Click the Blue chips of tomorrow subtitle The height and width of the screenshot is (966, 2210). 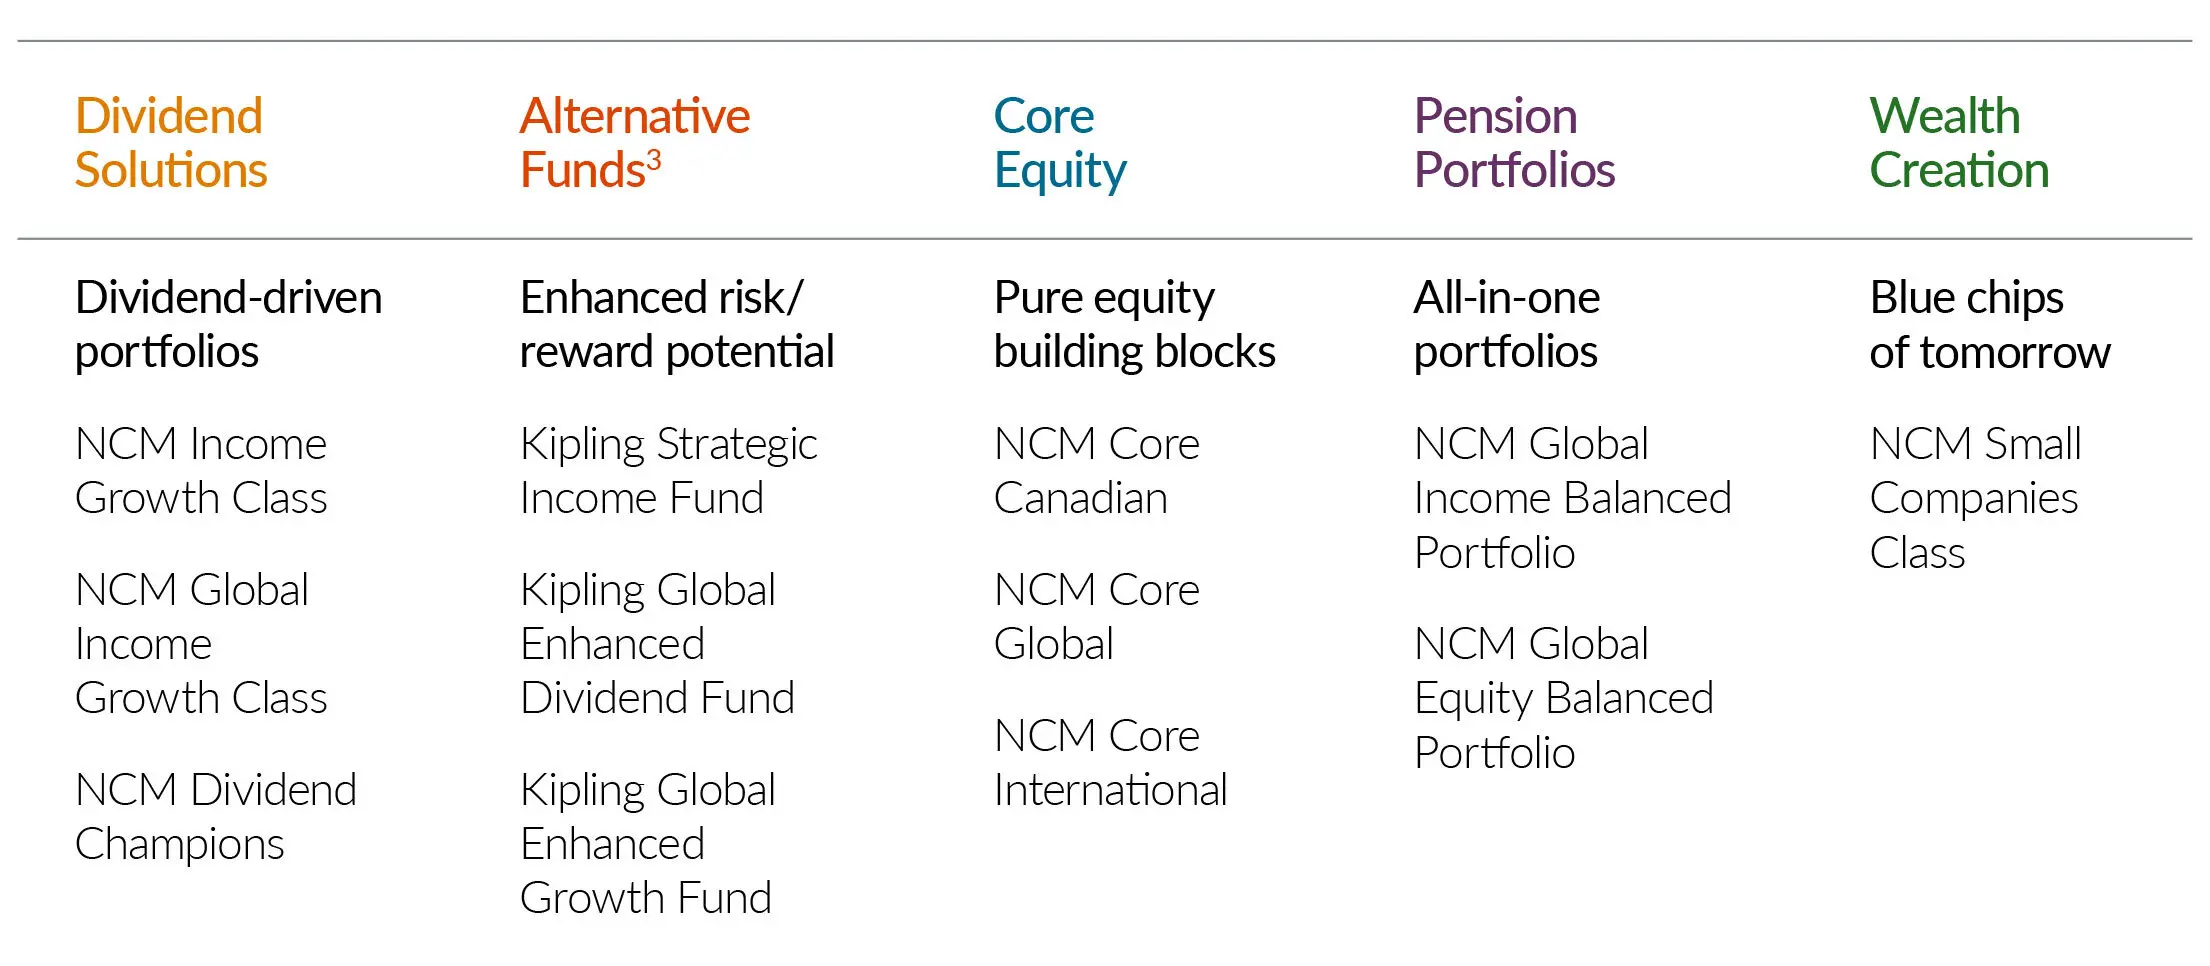coord(1989,325)
